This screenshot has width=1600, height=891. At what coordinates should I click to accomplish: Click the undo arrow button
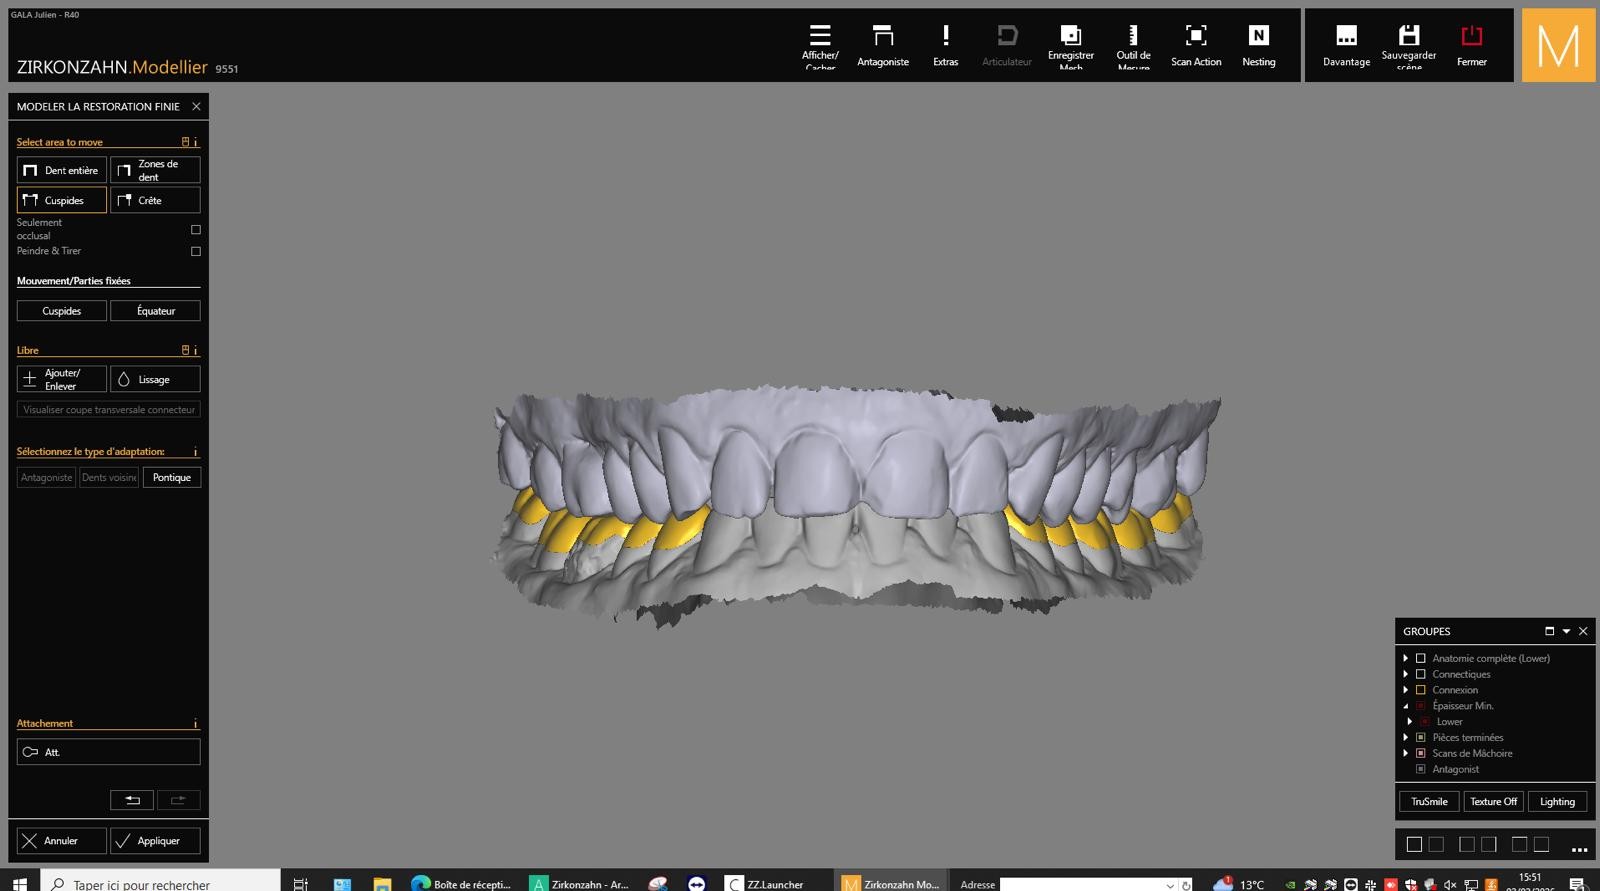point(132,800)
